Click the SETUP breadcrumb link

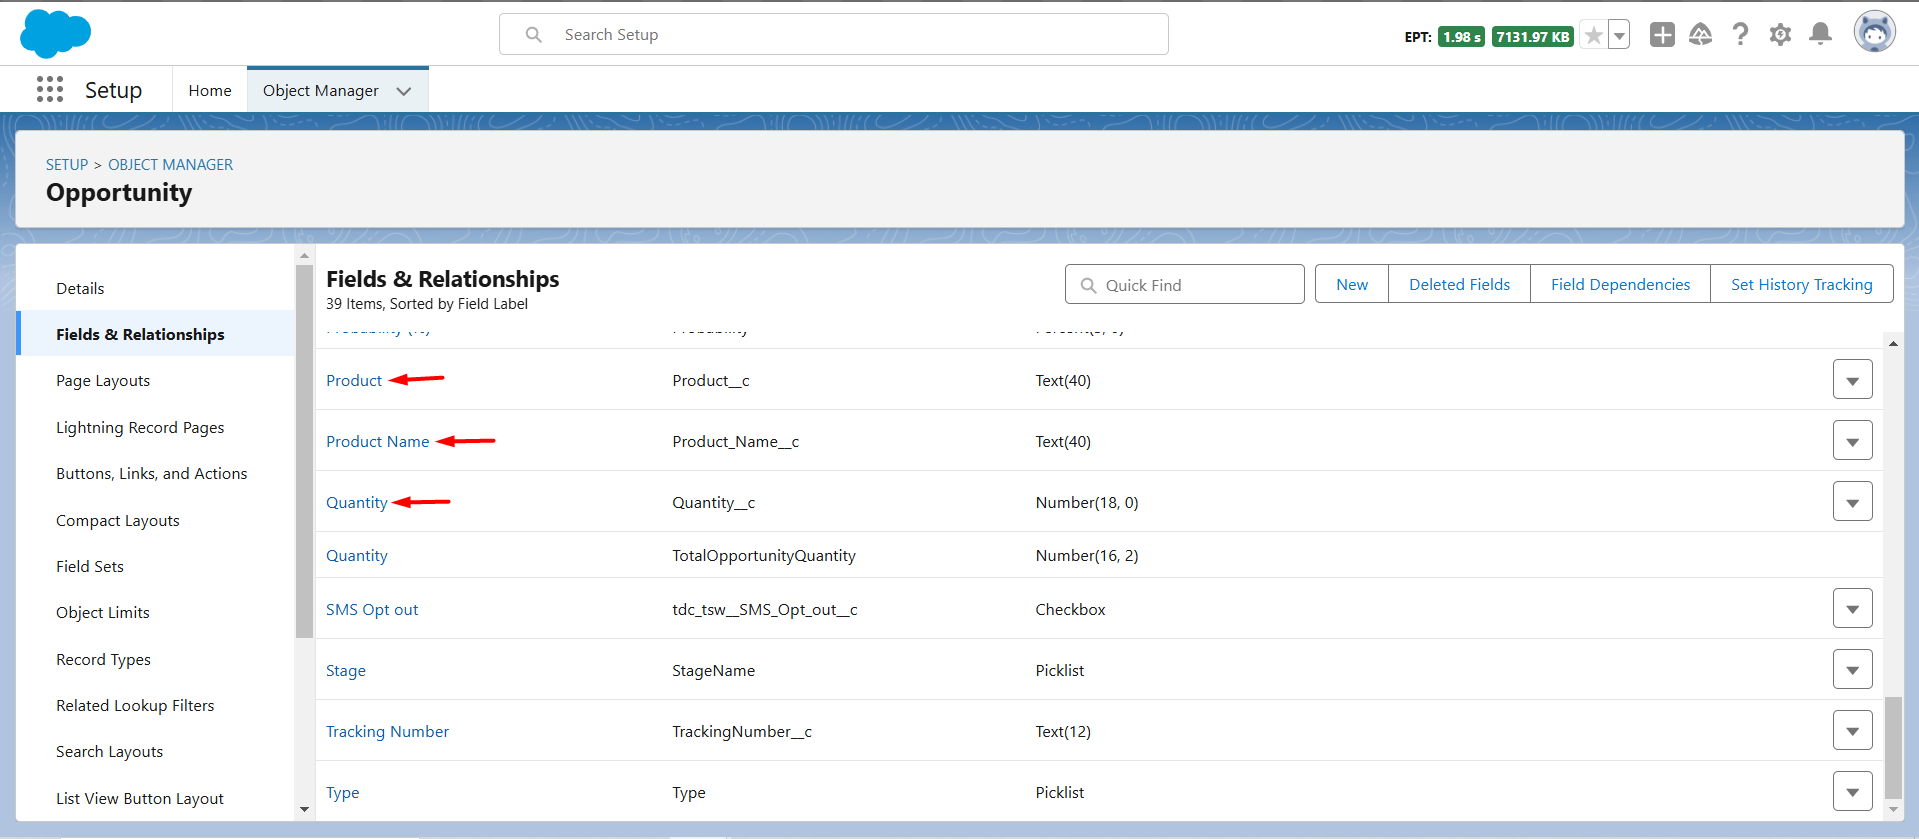click(x=67, y=165)
